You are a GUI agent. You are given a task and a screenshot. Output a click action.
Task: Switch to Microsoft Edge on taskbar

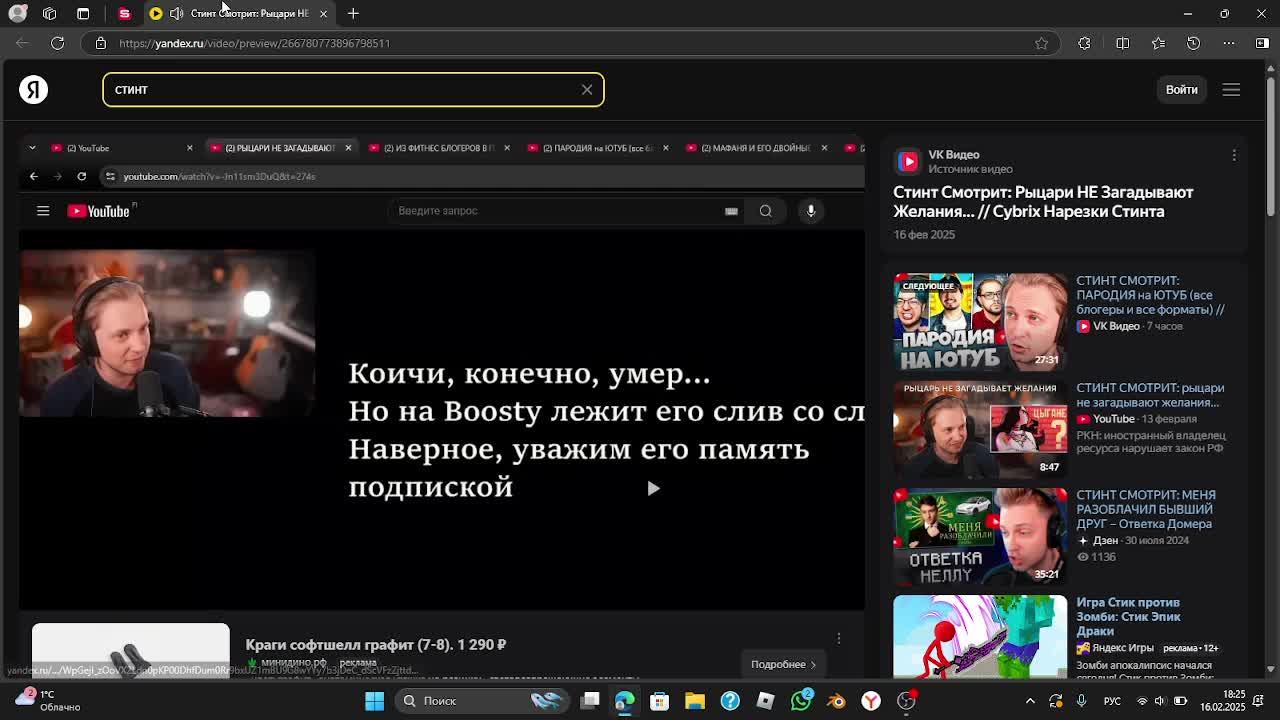(624, 701)
